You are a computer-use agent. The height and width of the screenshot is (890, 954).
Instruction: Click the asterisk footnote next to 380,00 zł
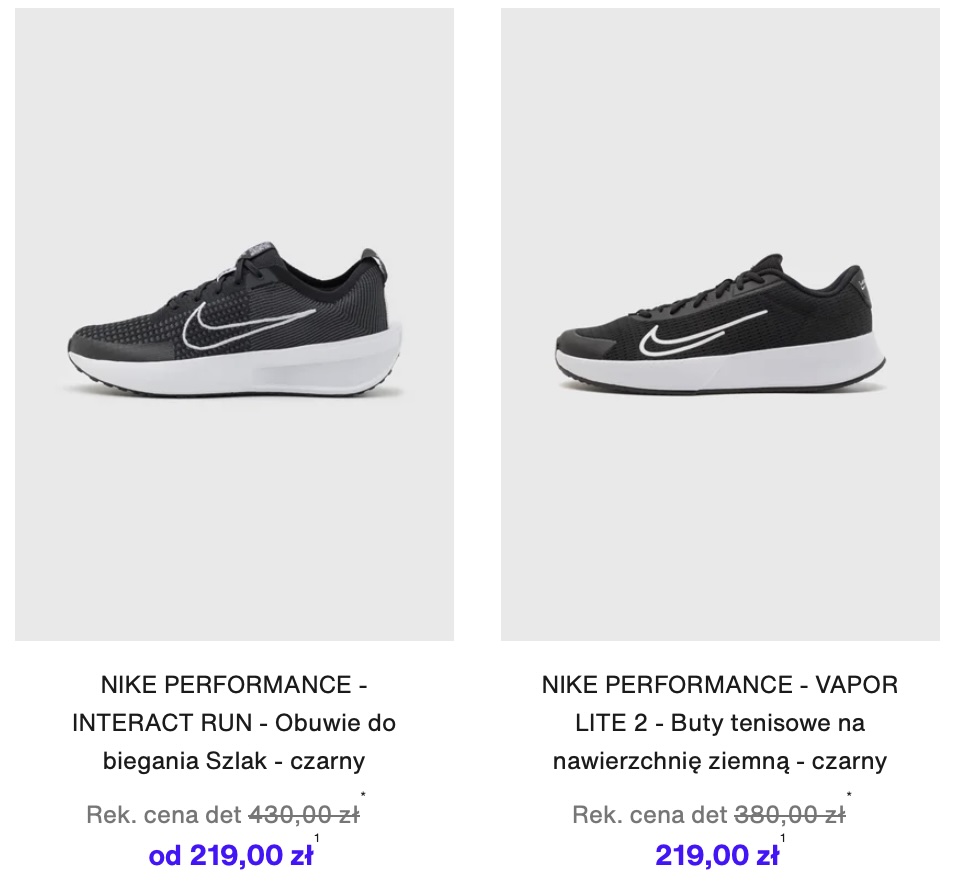849,795
